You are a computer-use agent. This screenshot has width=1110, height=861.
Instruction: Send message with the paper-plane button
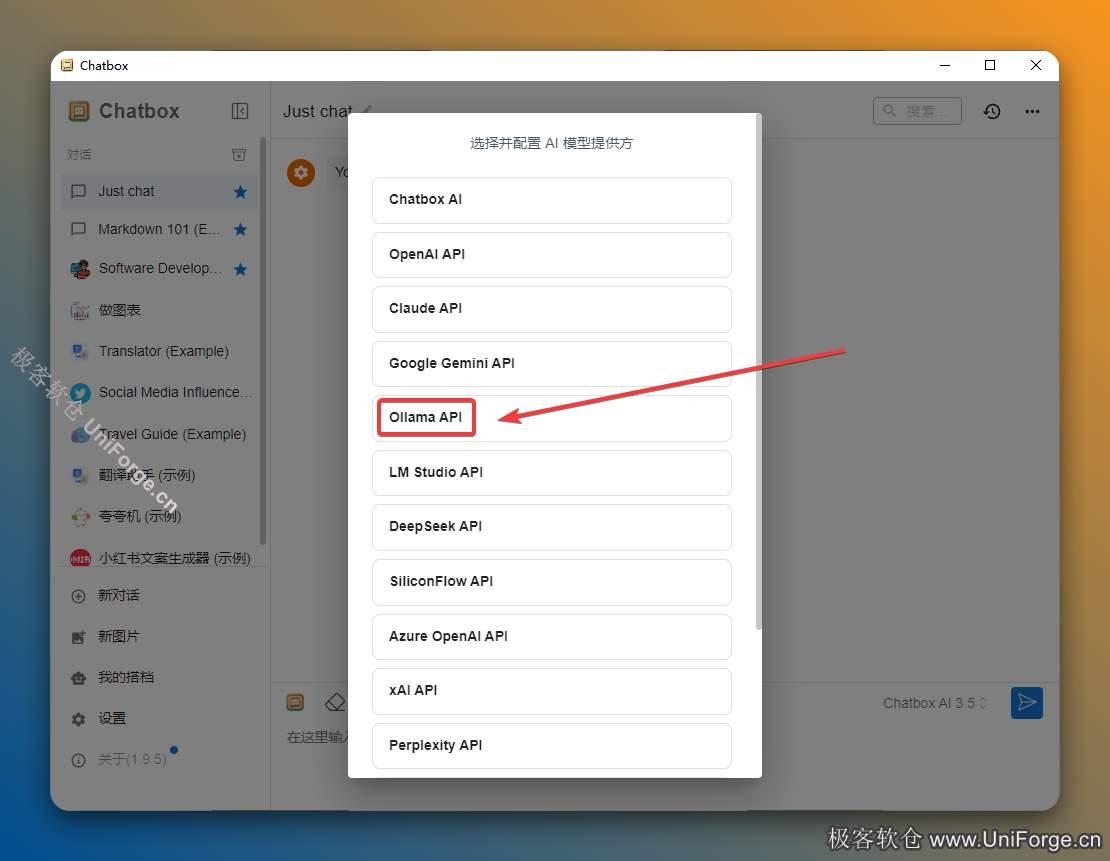point(1026,702)
